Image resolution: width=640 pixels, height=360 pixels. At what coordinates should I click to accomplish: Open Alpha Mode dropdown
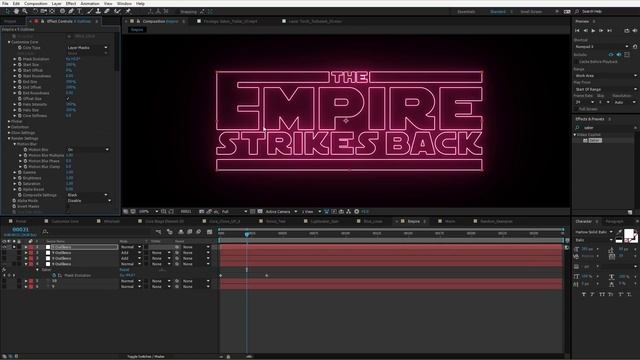point(89,201)
